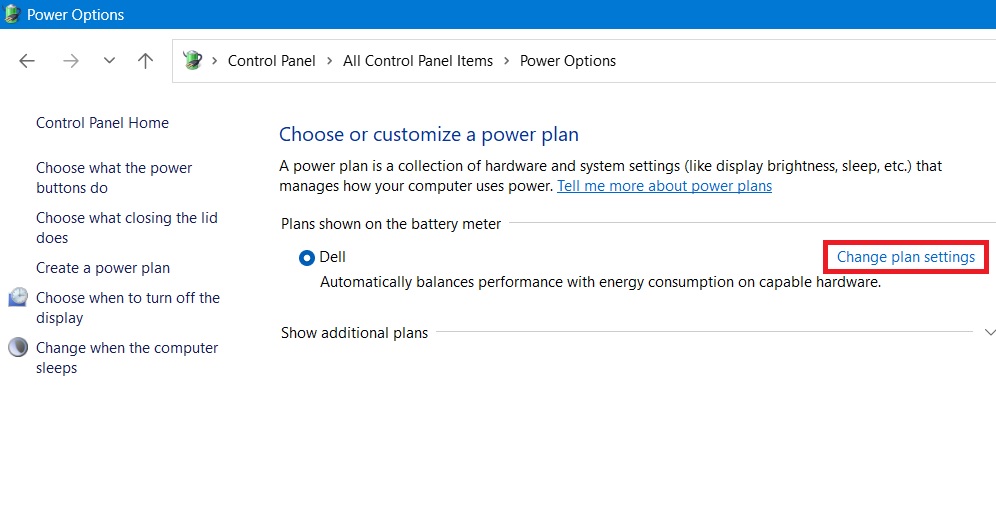Click 'Plans shown on the battery meter' heading
Viewport: 996px width, 530px height.
(391, 224)
